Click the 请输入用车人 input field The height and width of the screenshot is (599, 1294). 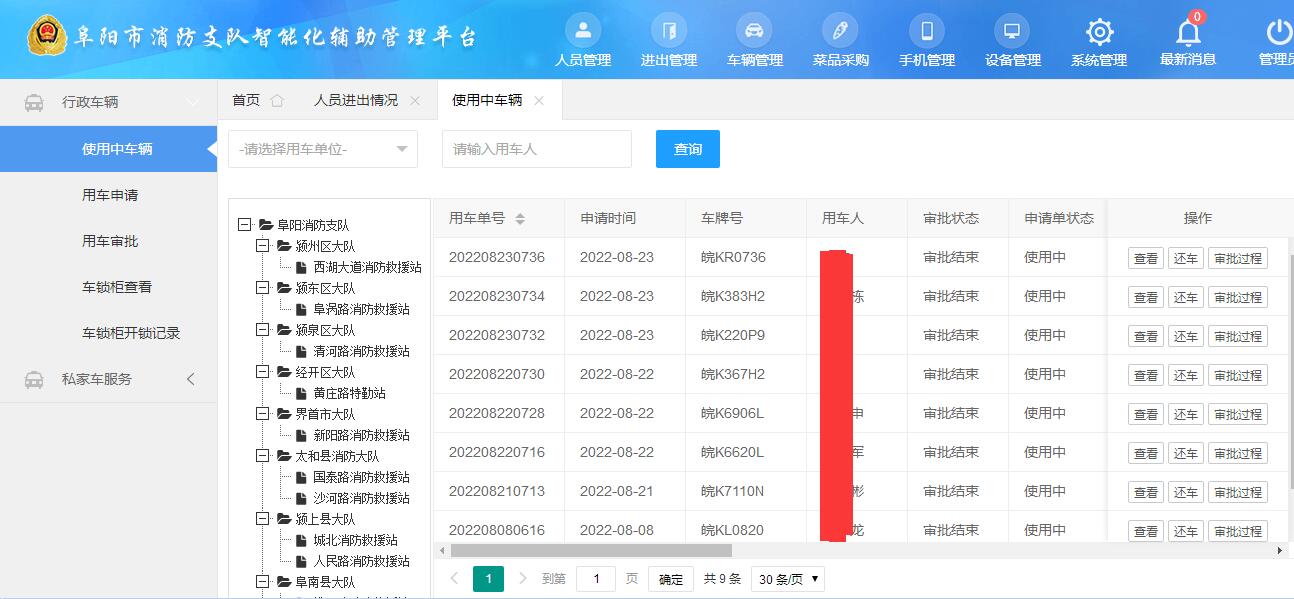[x=536, y=149]
